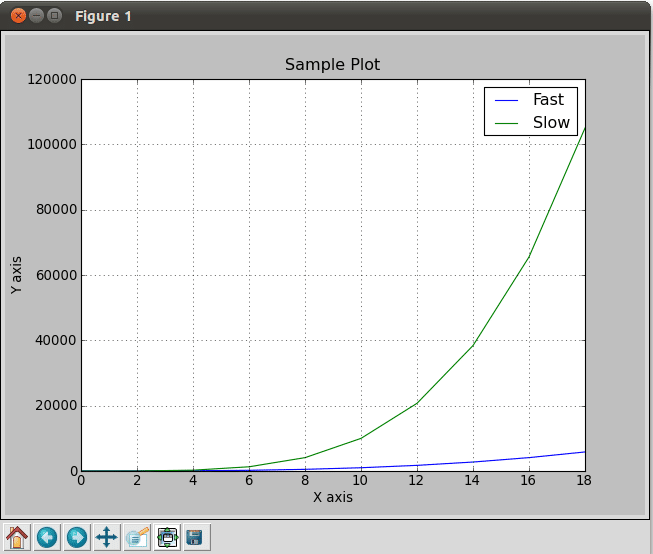This screenshot has width=653, height=554.
Task: Save the figure with floppy disk icon
Action: click(x=196, y=537)
